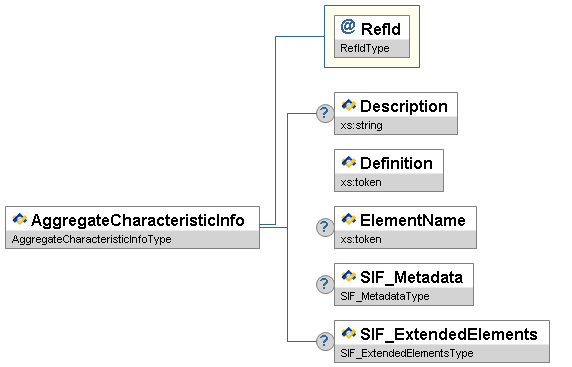Click the optional question mark beside SIF_ExtendedElements
The image size is (572, 367).
tap(325, 341)
